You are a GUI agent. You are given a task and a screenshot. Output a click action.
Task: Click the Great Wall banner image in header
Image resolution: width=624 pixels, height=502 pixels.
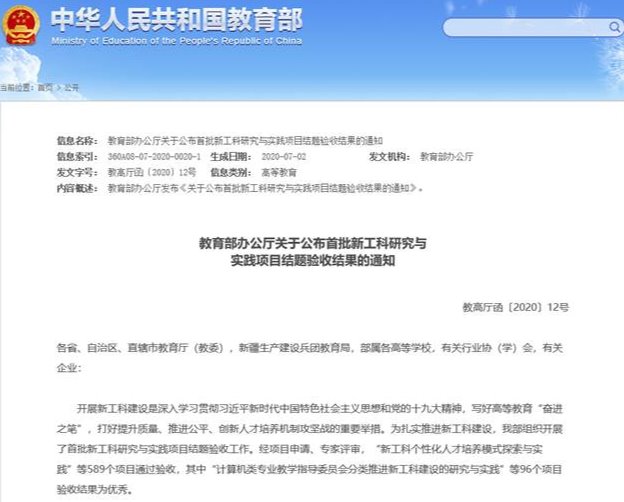pyautogui.click(x=500, y=36)
